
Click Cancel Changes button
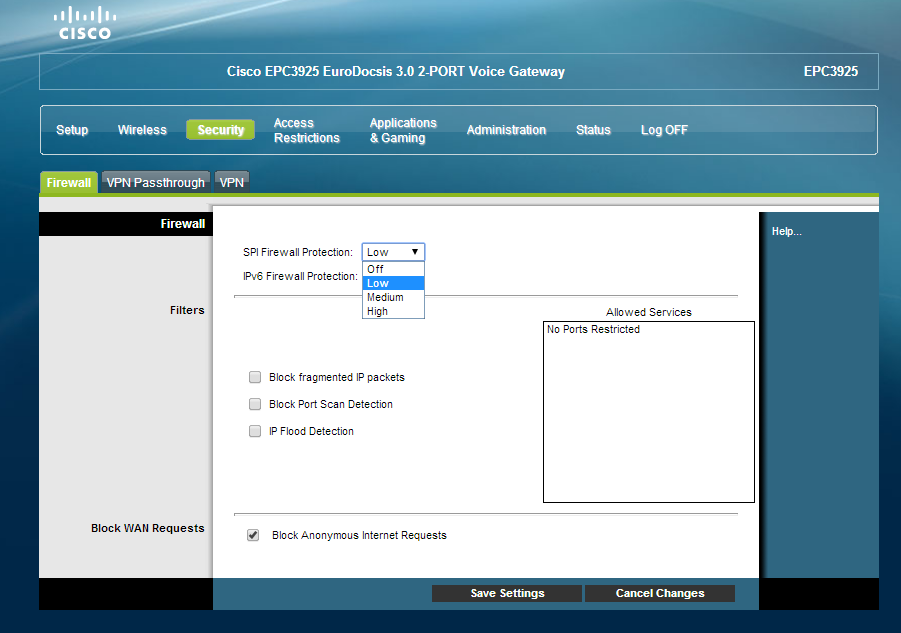660,593
